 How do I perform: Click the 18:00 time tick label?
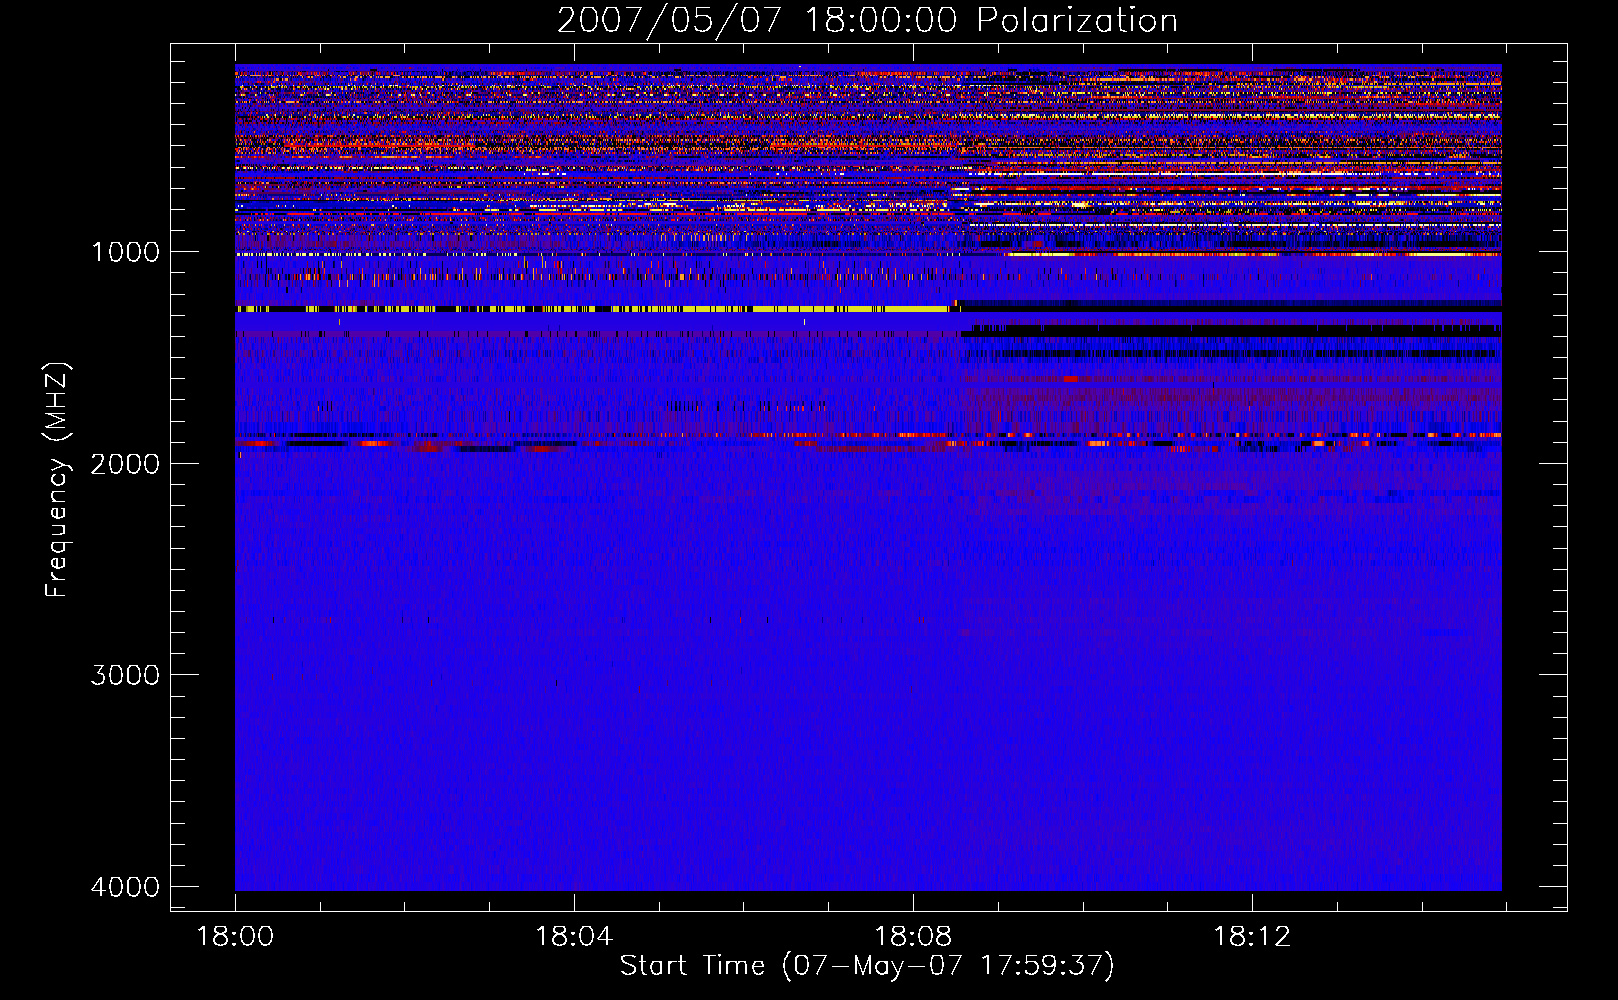pos(235,937)
